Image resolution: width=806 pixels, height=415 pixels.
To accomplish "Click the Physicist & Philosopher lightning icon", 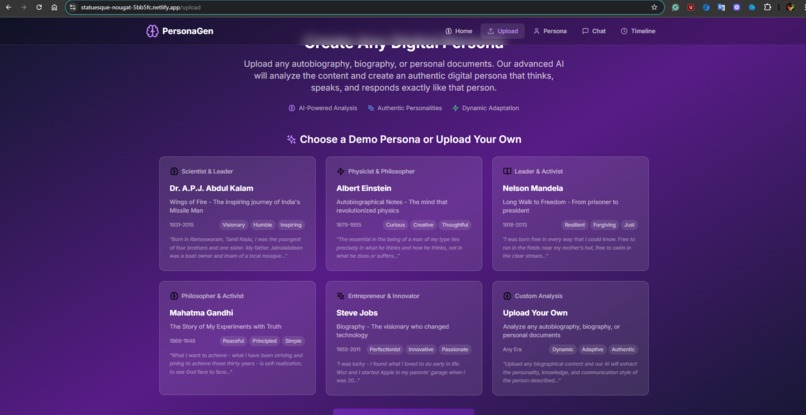I will click(x=340, y=171).
